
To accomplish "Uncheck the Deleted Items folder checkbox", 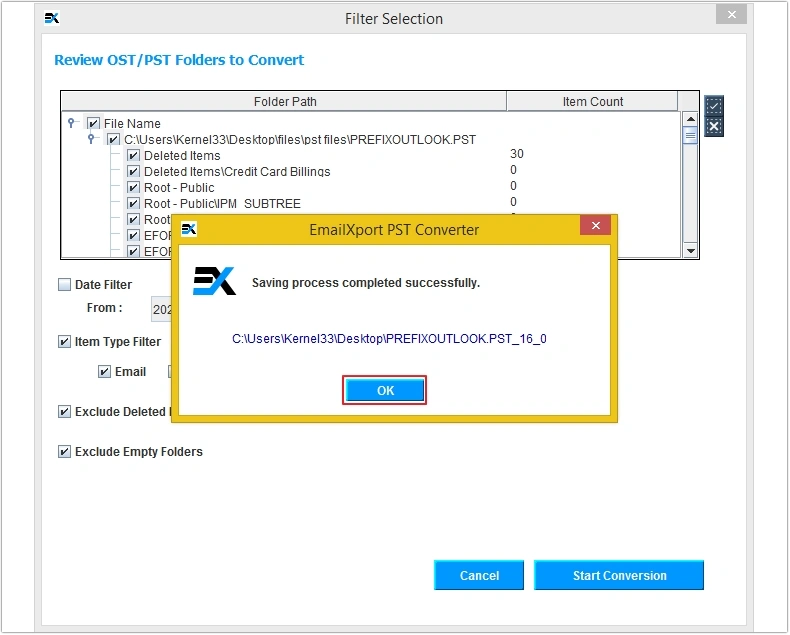I will (133, 156).
